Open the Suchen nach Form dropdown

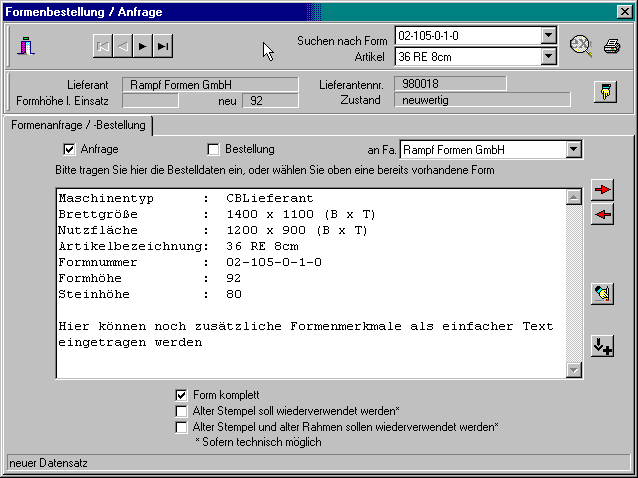(x=548, y=36)
